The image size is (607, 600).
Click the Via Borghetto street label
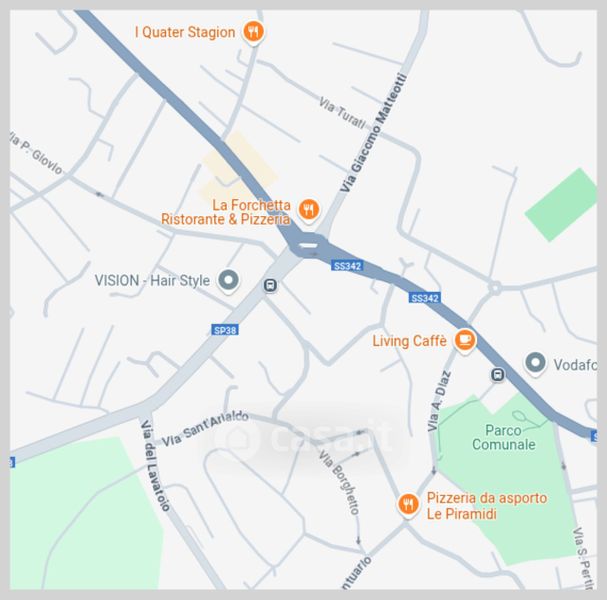(x=339, y=482)
